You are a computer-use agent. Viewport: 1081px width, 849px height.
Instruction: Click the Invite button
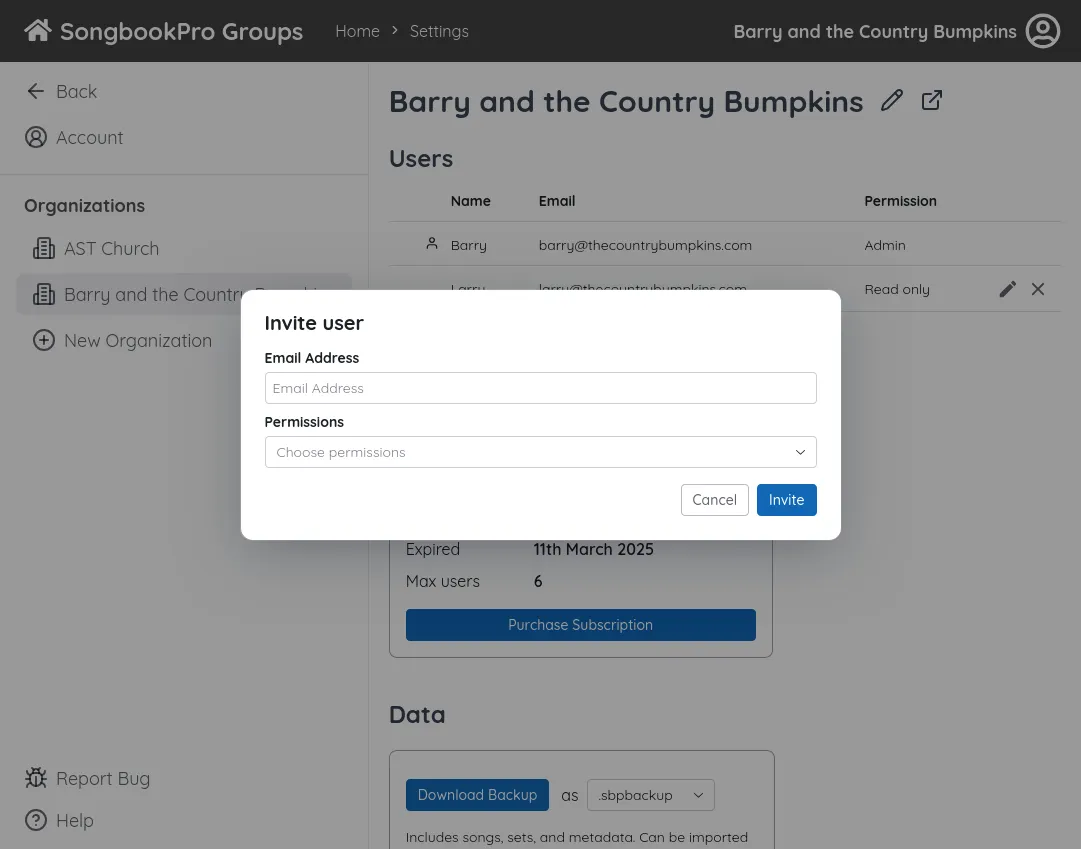point(786,499)
